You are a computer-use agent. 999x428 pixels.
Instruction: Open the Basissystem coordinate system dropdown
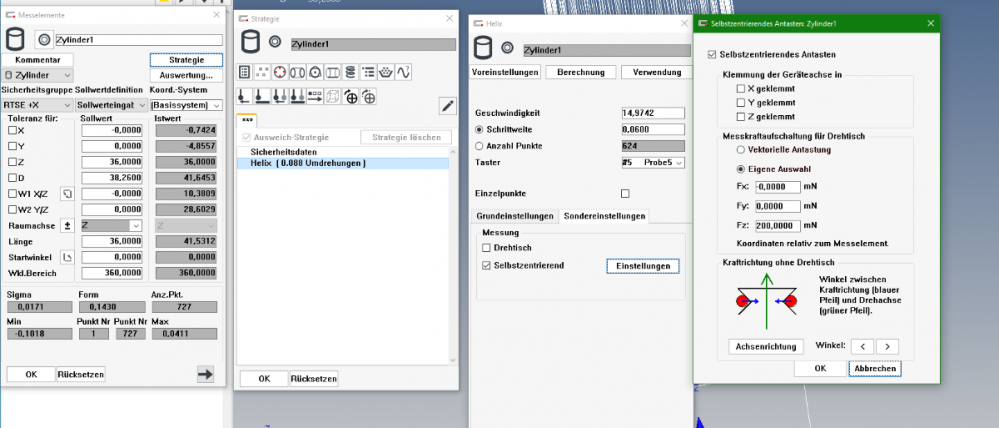coord(187,105)
